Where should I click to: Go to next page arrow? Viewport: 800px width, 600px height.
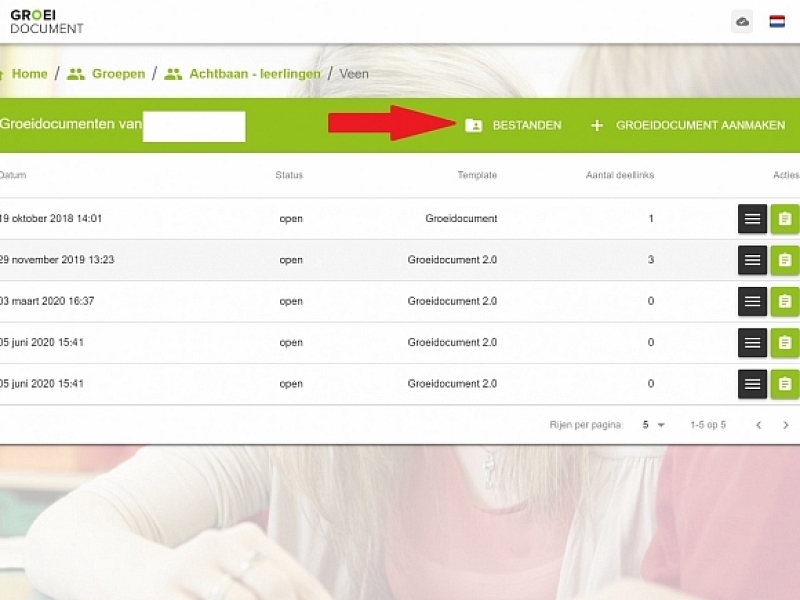pos(786,425)
